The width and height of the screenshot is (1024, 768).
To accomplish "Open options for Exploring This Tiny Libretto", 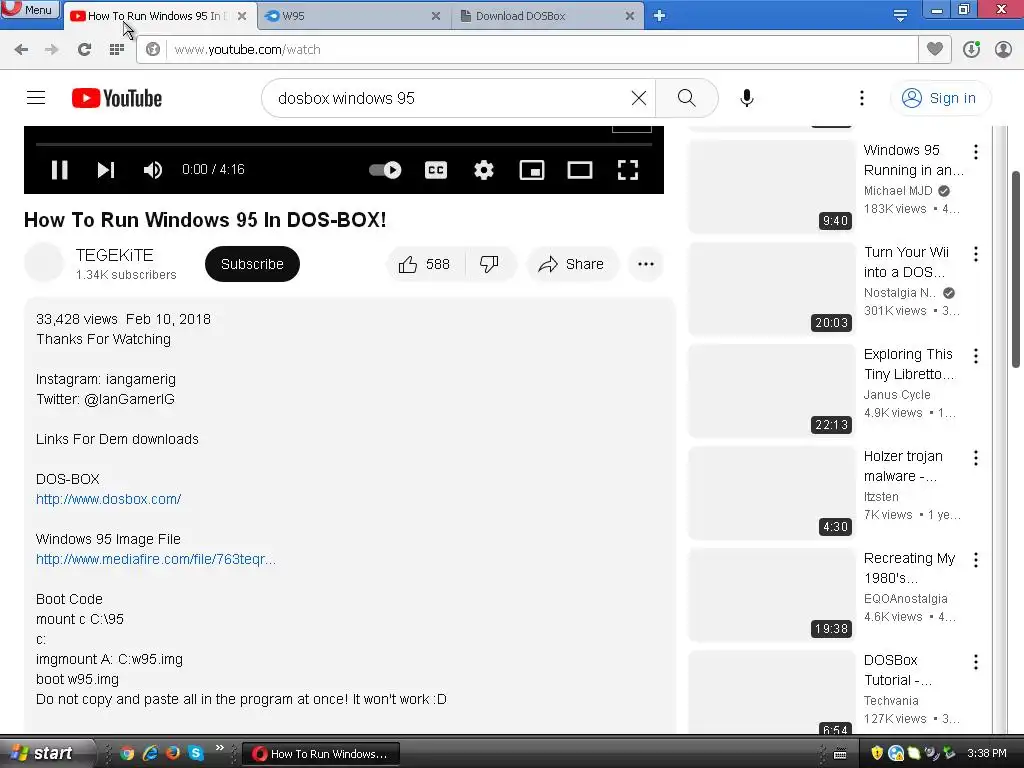I will [976, 356].
